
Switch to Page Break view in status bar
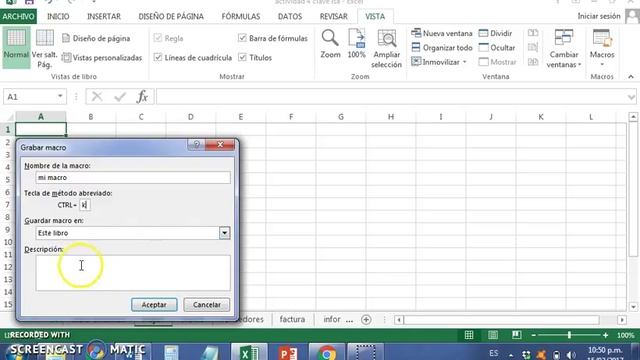click(516, 335)
